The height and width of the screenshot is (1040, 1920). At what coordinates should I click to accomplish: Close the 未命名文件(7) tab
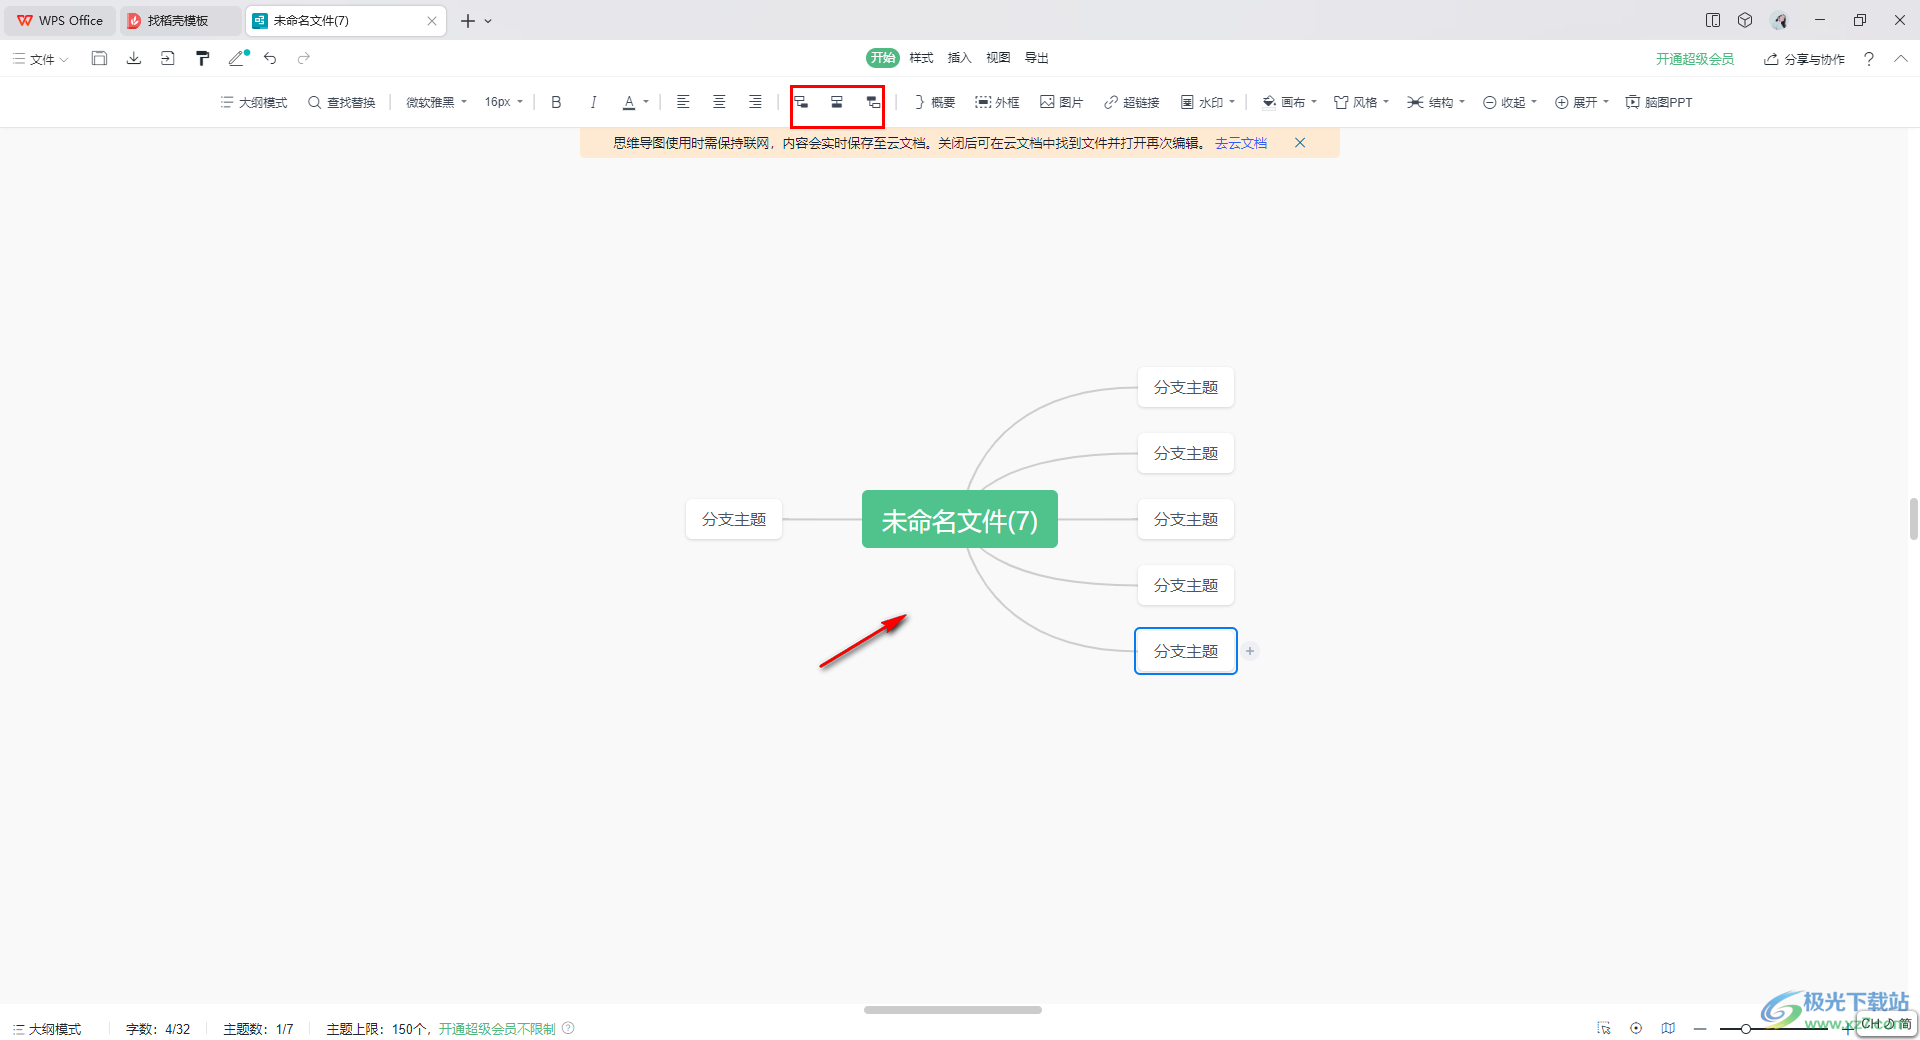[432, 20]
